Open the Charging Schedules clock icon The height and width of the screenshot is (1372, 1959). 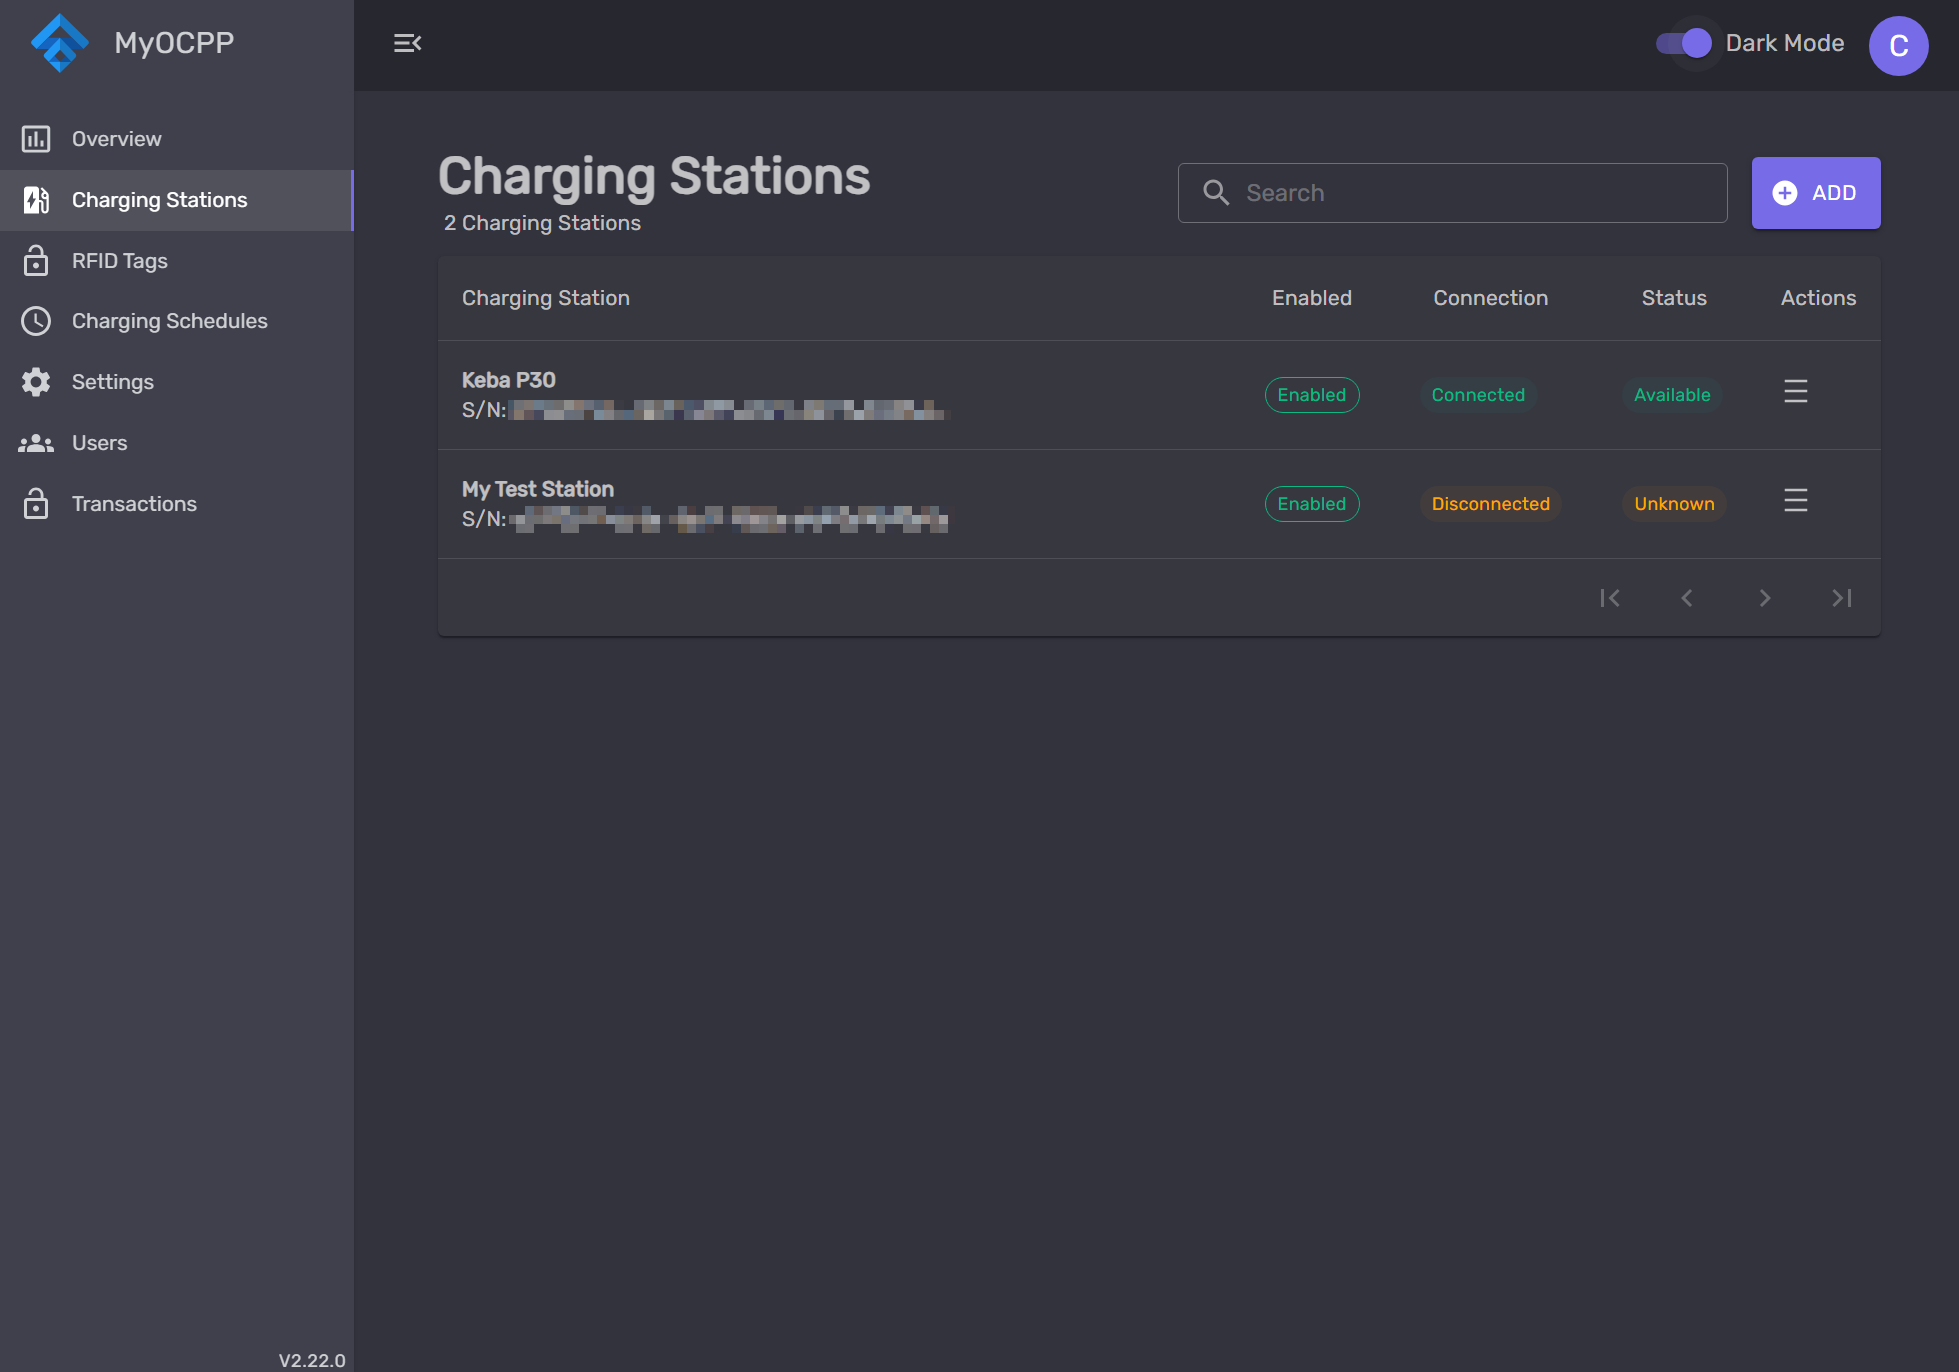point(36,321)
